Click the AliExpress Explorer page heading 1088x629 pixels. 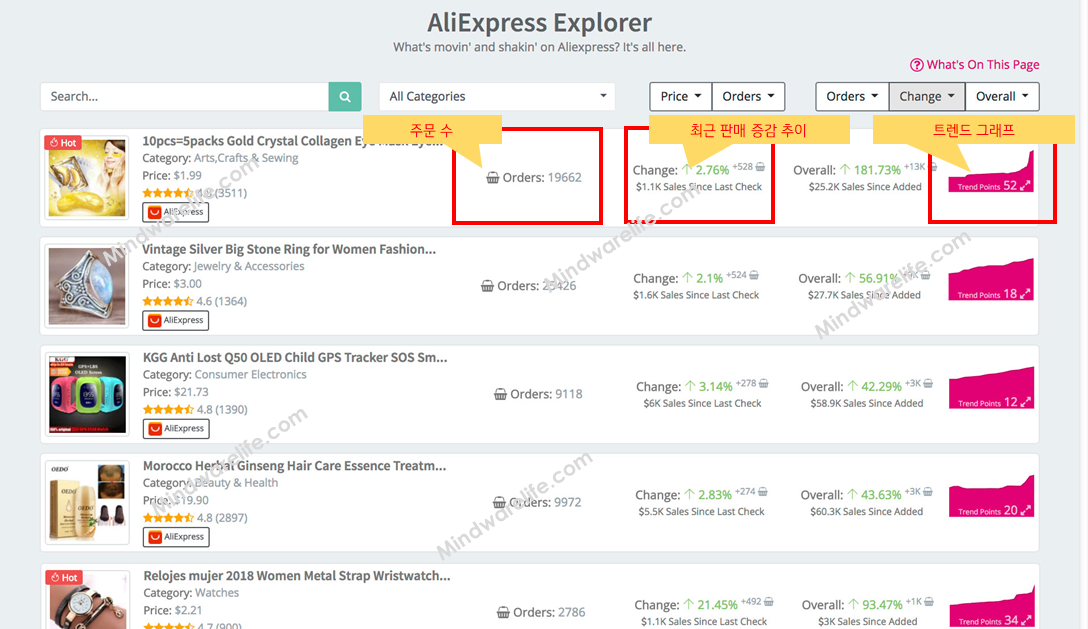539,23
